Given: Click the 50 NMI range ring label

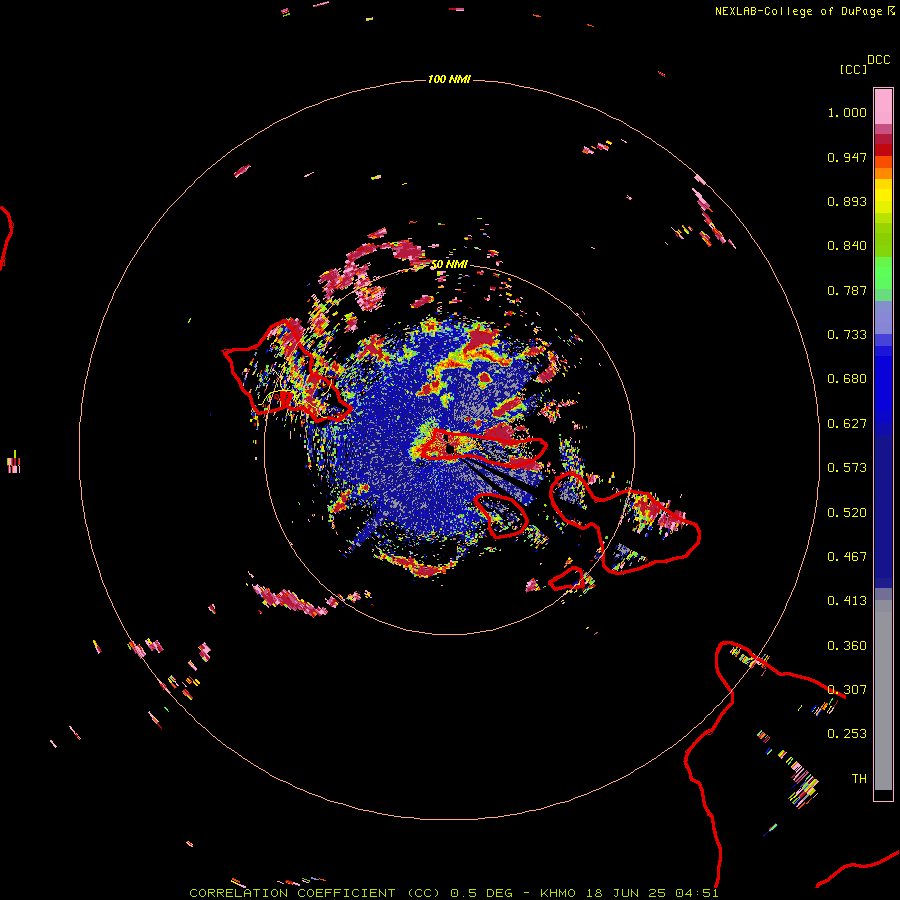Looking at the screenshot, I should [x=449, y=264].
